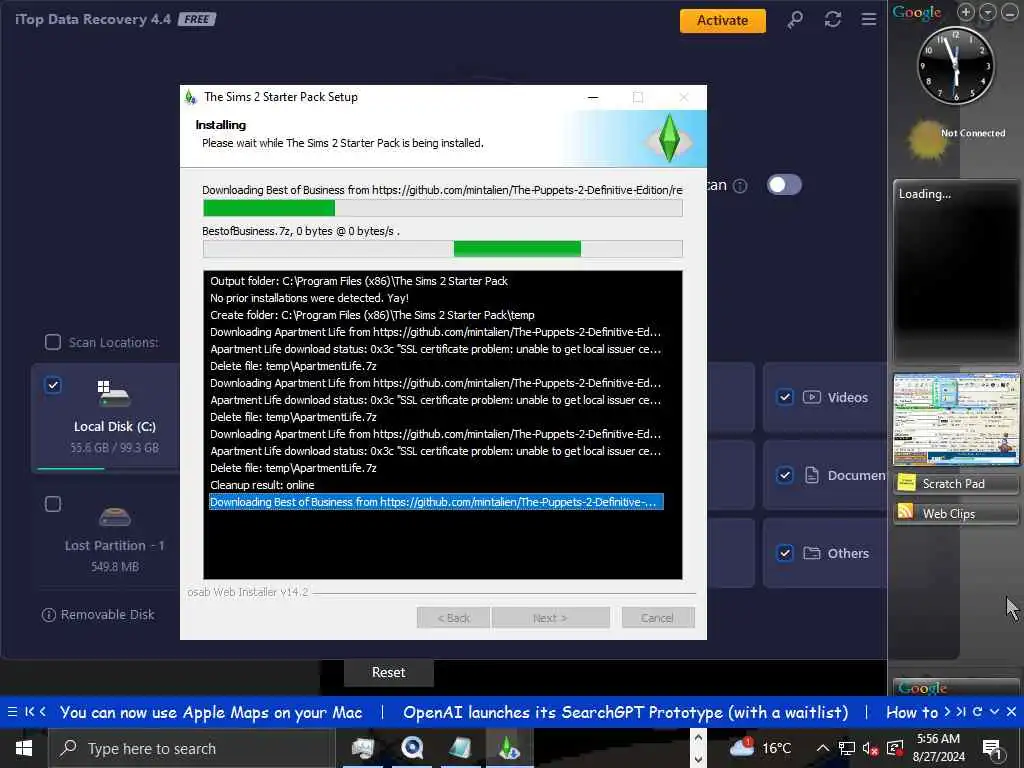The width and height of the screenshot is (1024, 768).
Task: Jump to last headline in news ticker
Action: point(961,712)
